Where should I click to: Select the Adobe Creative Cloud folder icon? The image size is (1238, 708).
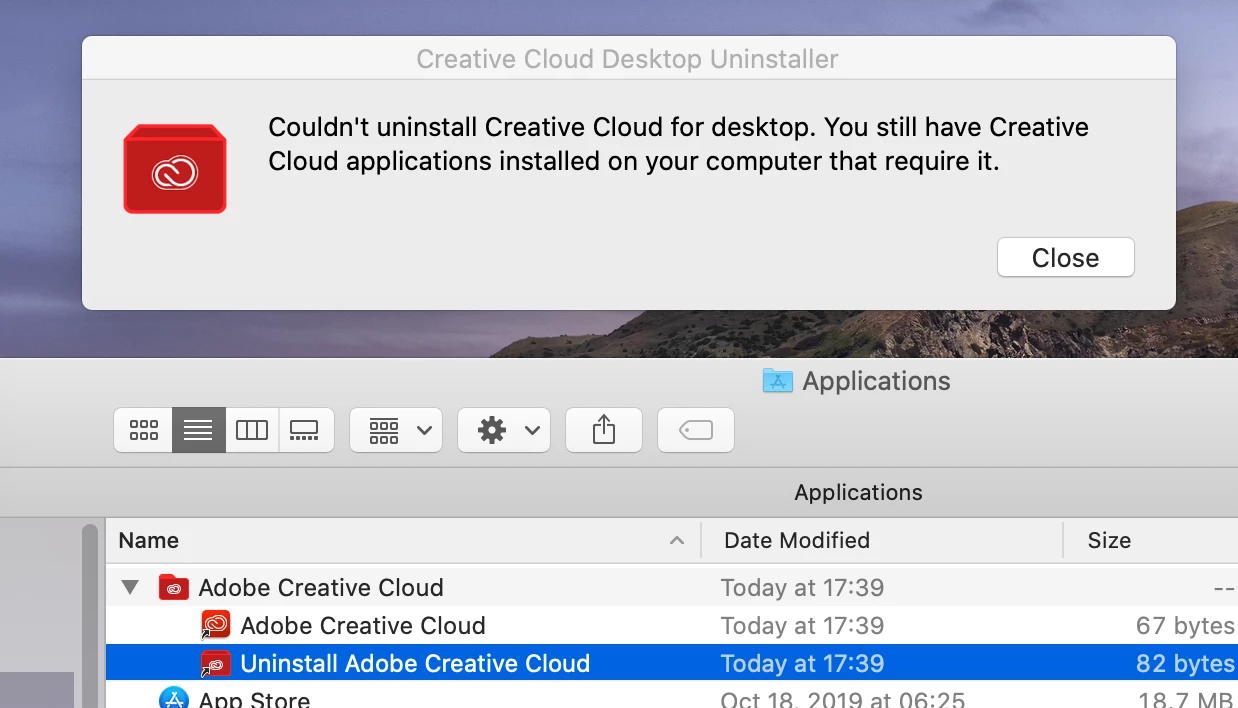[x=174, y=587]
